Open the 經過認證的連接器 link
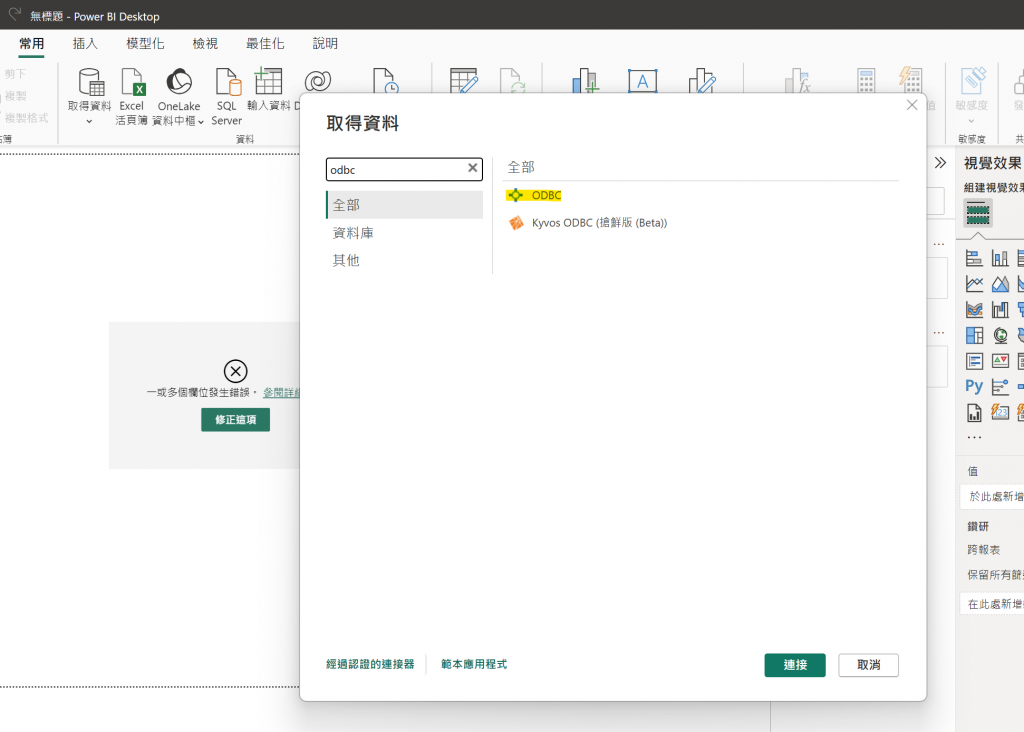Screen dimensions: 1024x732 click(x=370, y=664)
